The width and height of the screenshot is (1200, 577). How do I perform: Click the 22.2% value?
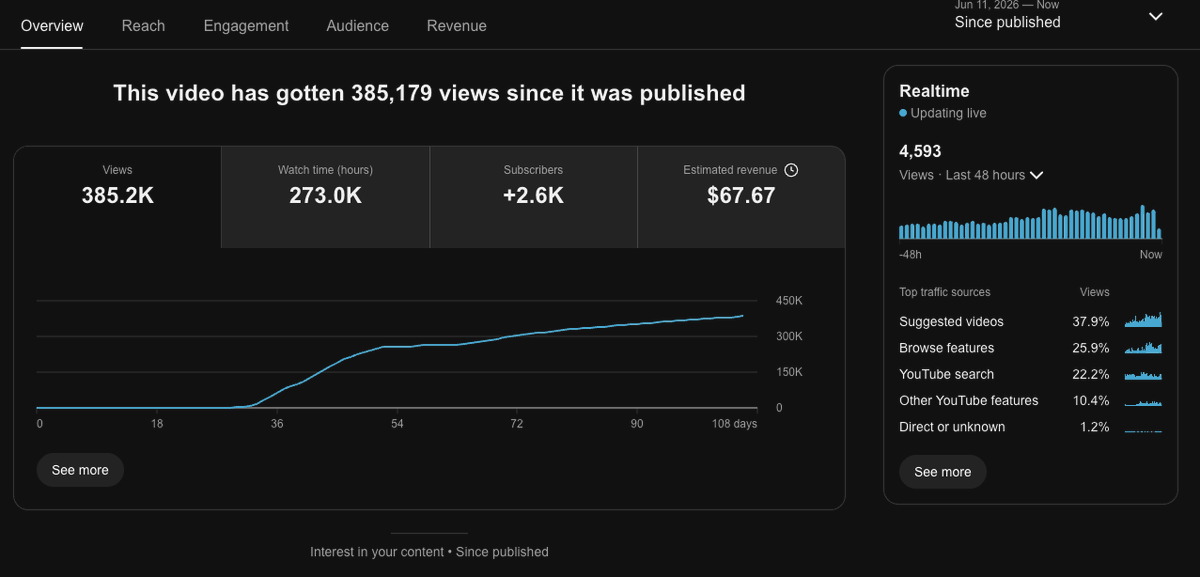[x=1090, y=374]
